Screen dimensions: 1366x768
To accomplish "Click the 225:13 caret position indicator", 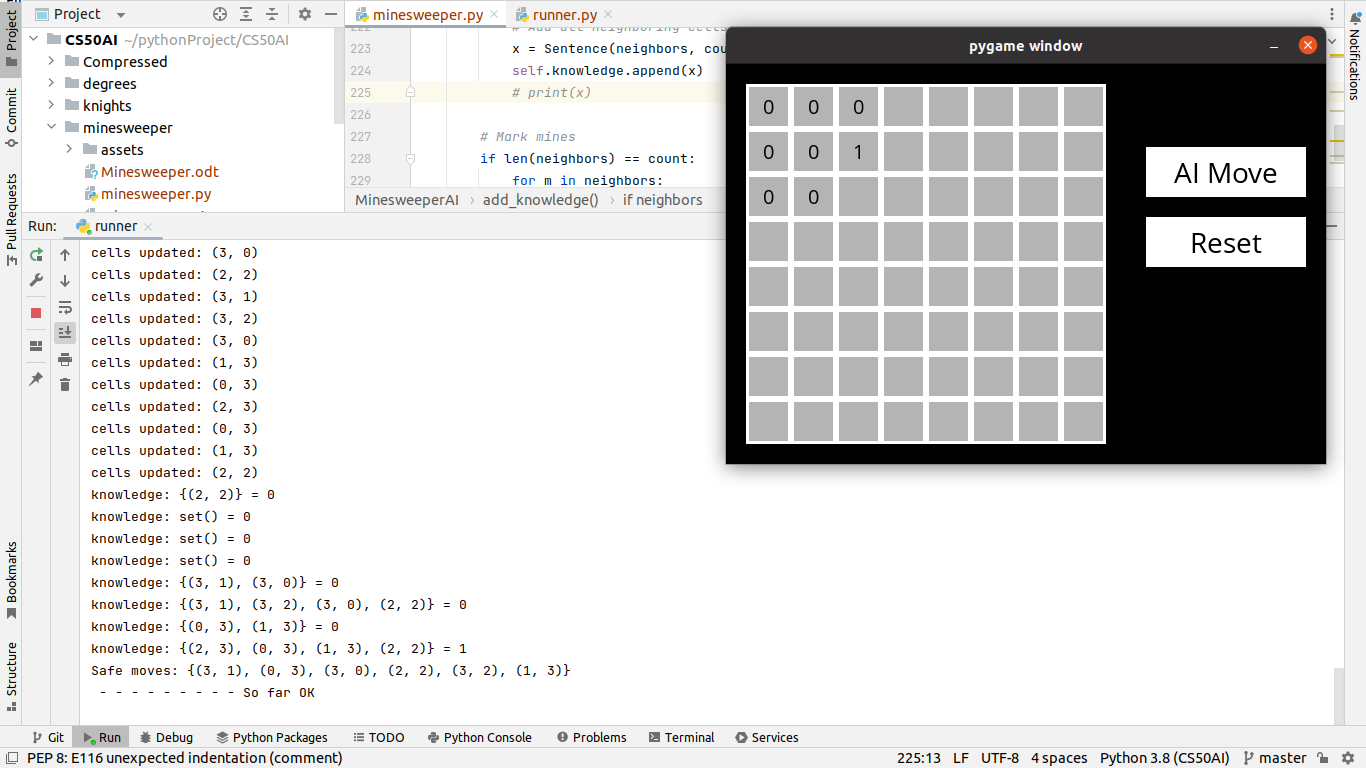I will tap(919, 758).
